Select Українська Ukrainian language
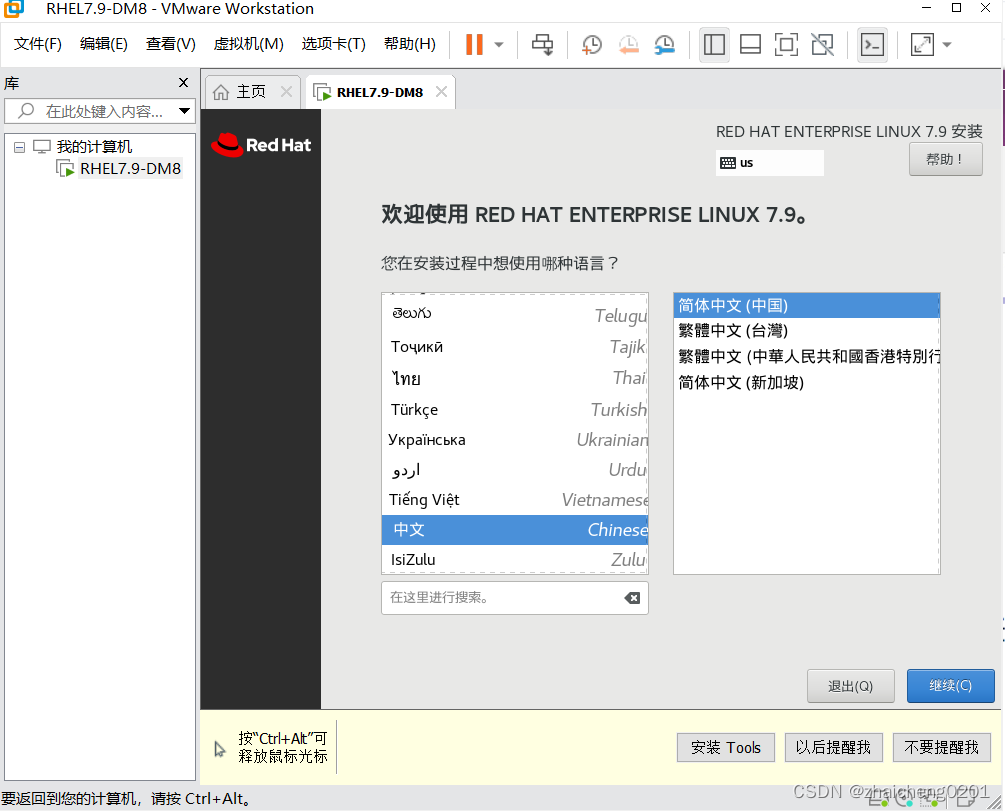 pyautogui.click(x=515, y=440)
